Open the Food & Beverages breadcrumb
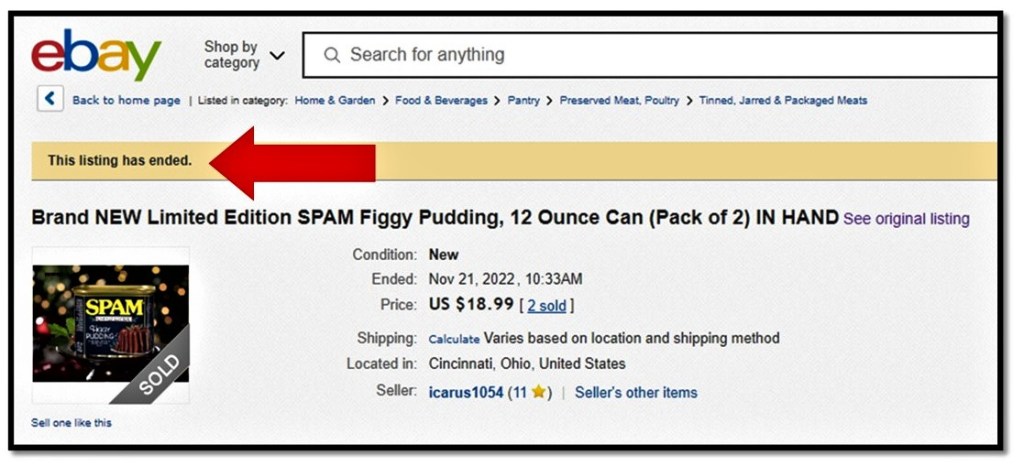The height and width of the screenshot is (466, 1024). tap(441, 100)
